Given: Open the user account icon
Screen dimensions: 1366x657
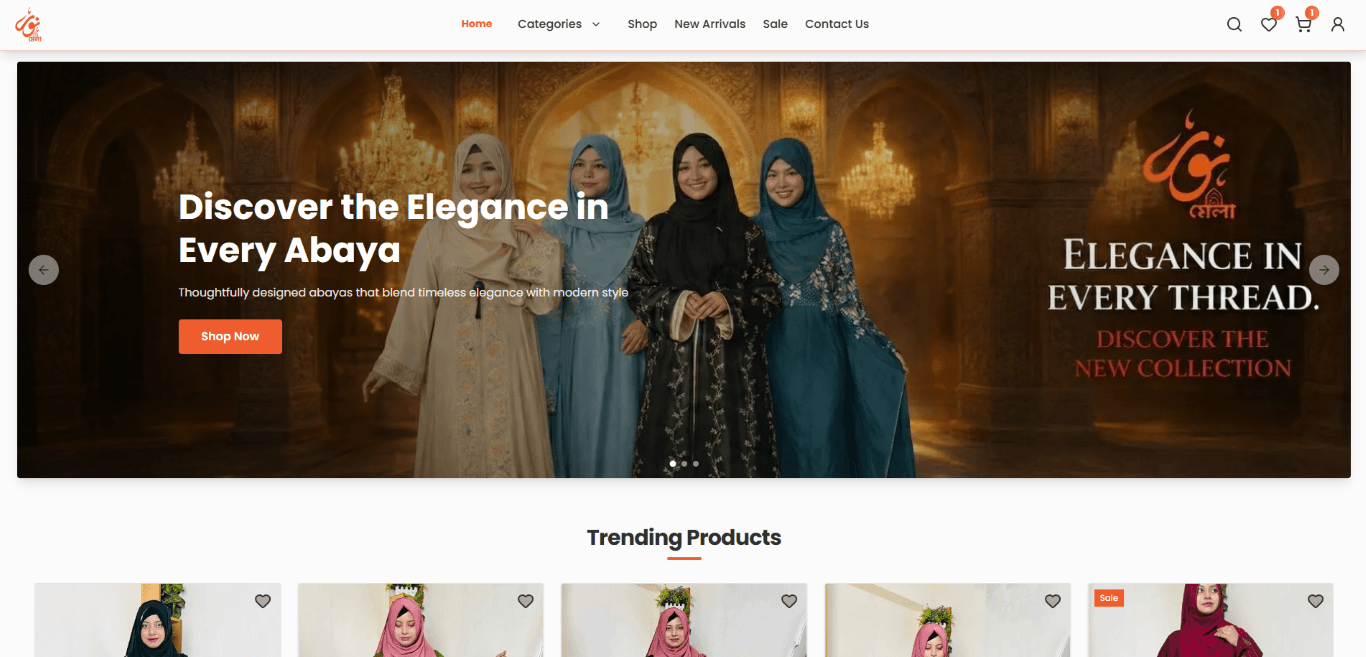Looking at the screenshot, I should [x=1337, y=24].
